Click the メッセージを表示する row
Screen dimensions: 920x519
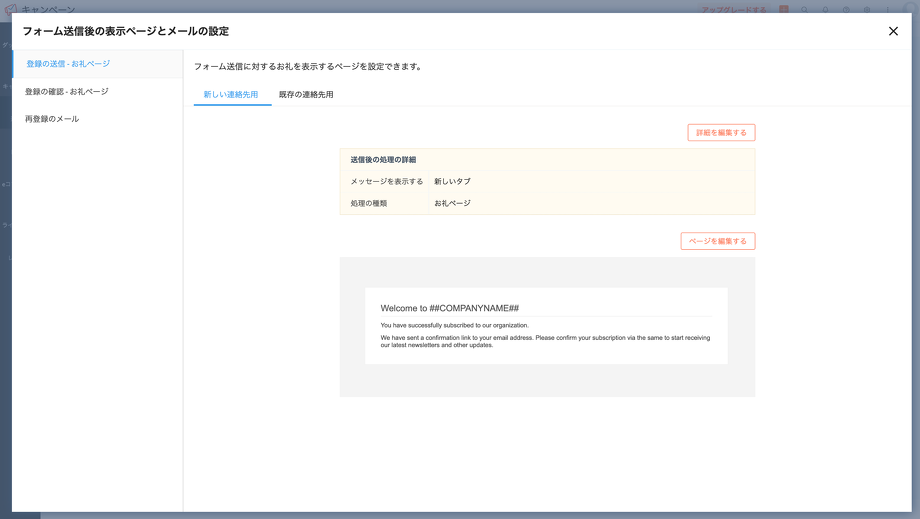click(x=546, y=182)
